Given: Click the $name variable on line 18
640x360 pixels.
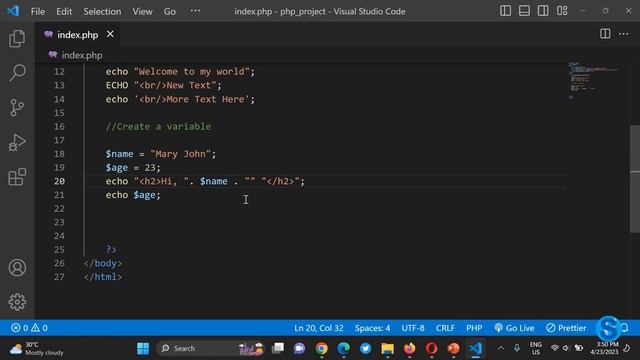Looking at the screenshot, I should [119, 154].
